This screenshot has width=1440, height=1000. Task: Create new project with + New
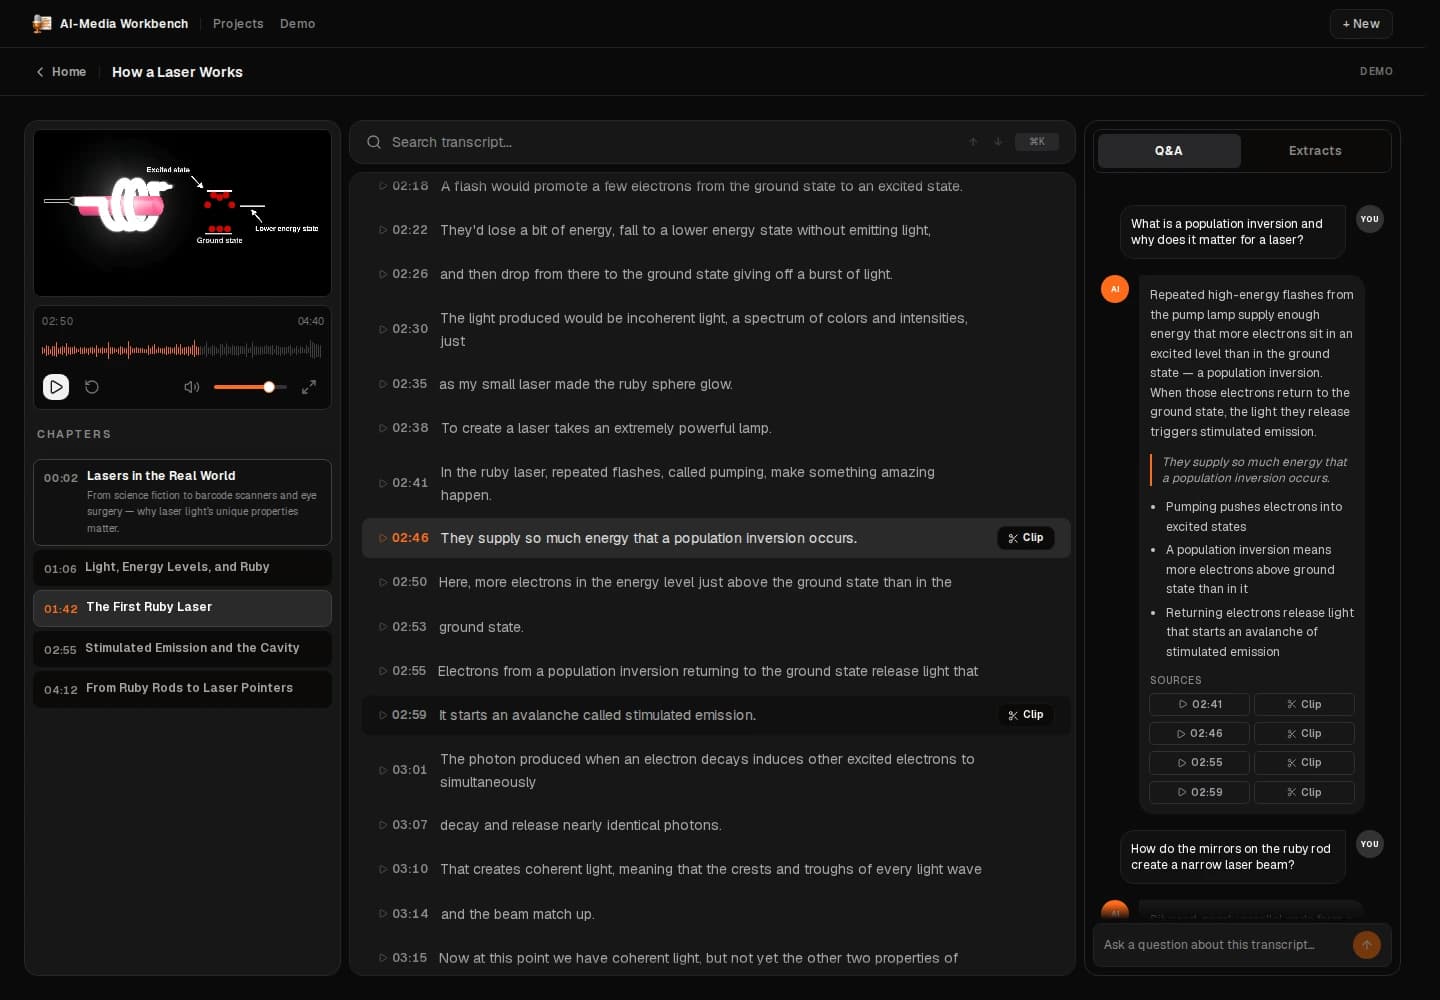[1361, 24]
